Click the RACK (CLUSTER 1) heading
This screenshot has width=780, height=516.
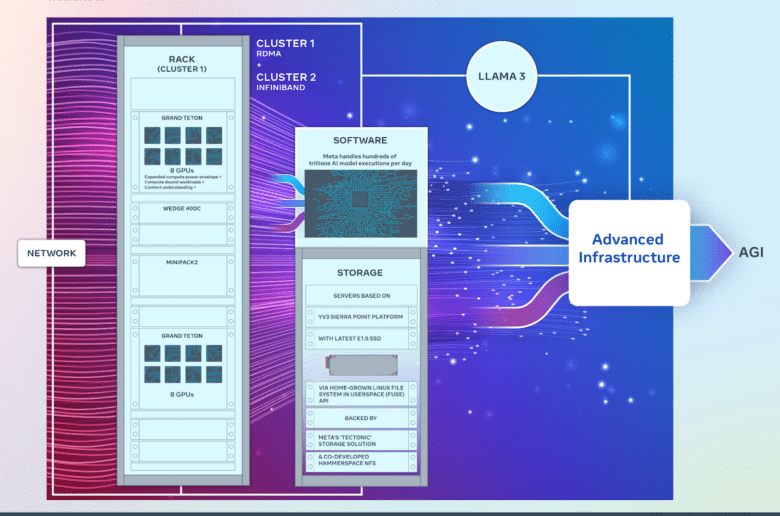pyautogui.click(x=182, y=64)
